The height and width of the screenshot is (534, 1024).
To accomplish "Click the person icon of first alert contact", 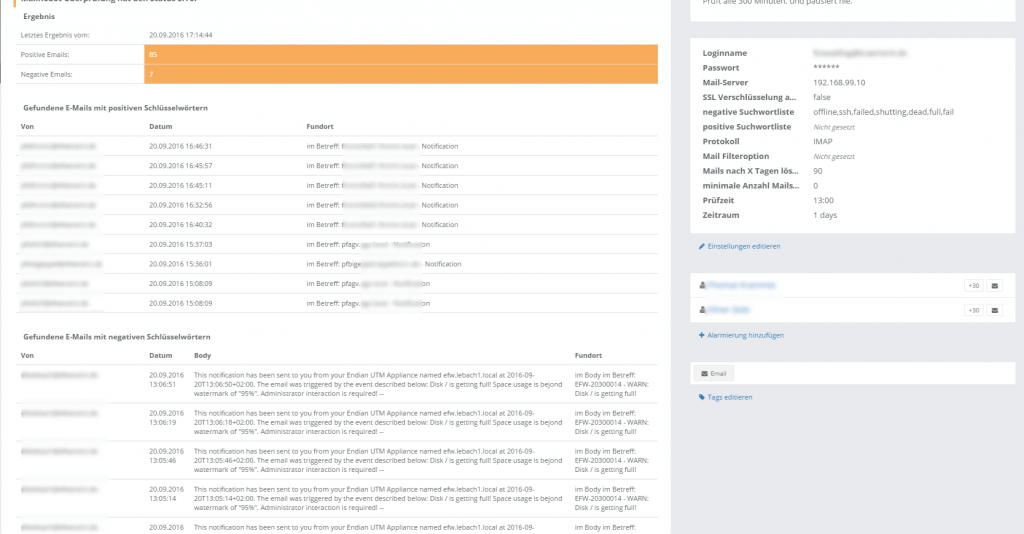I will (x=704, y=285).
